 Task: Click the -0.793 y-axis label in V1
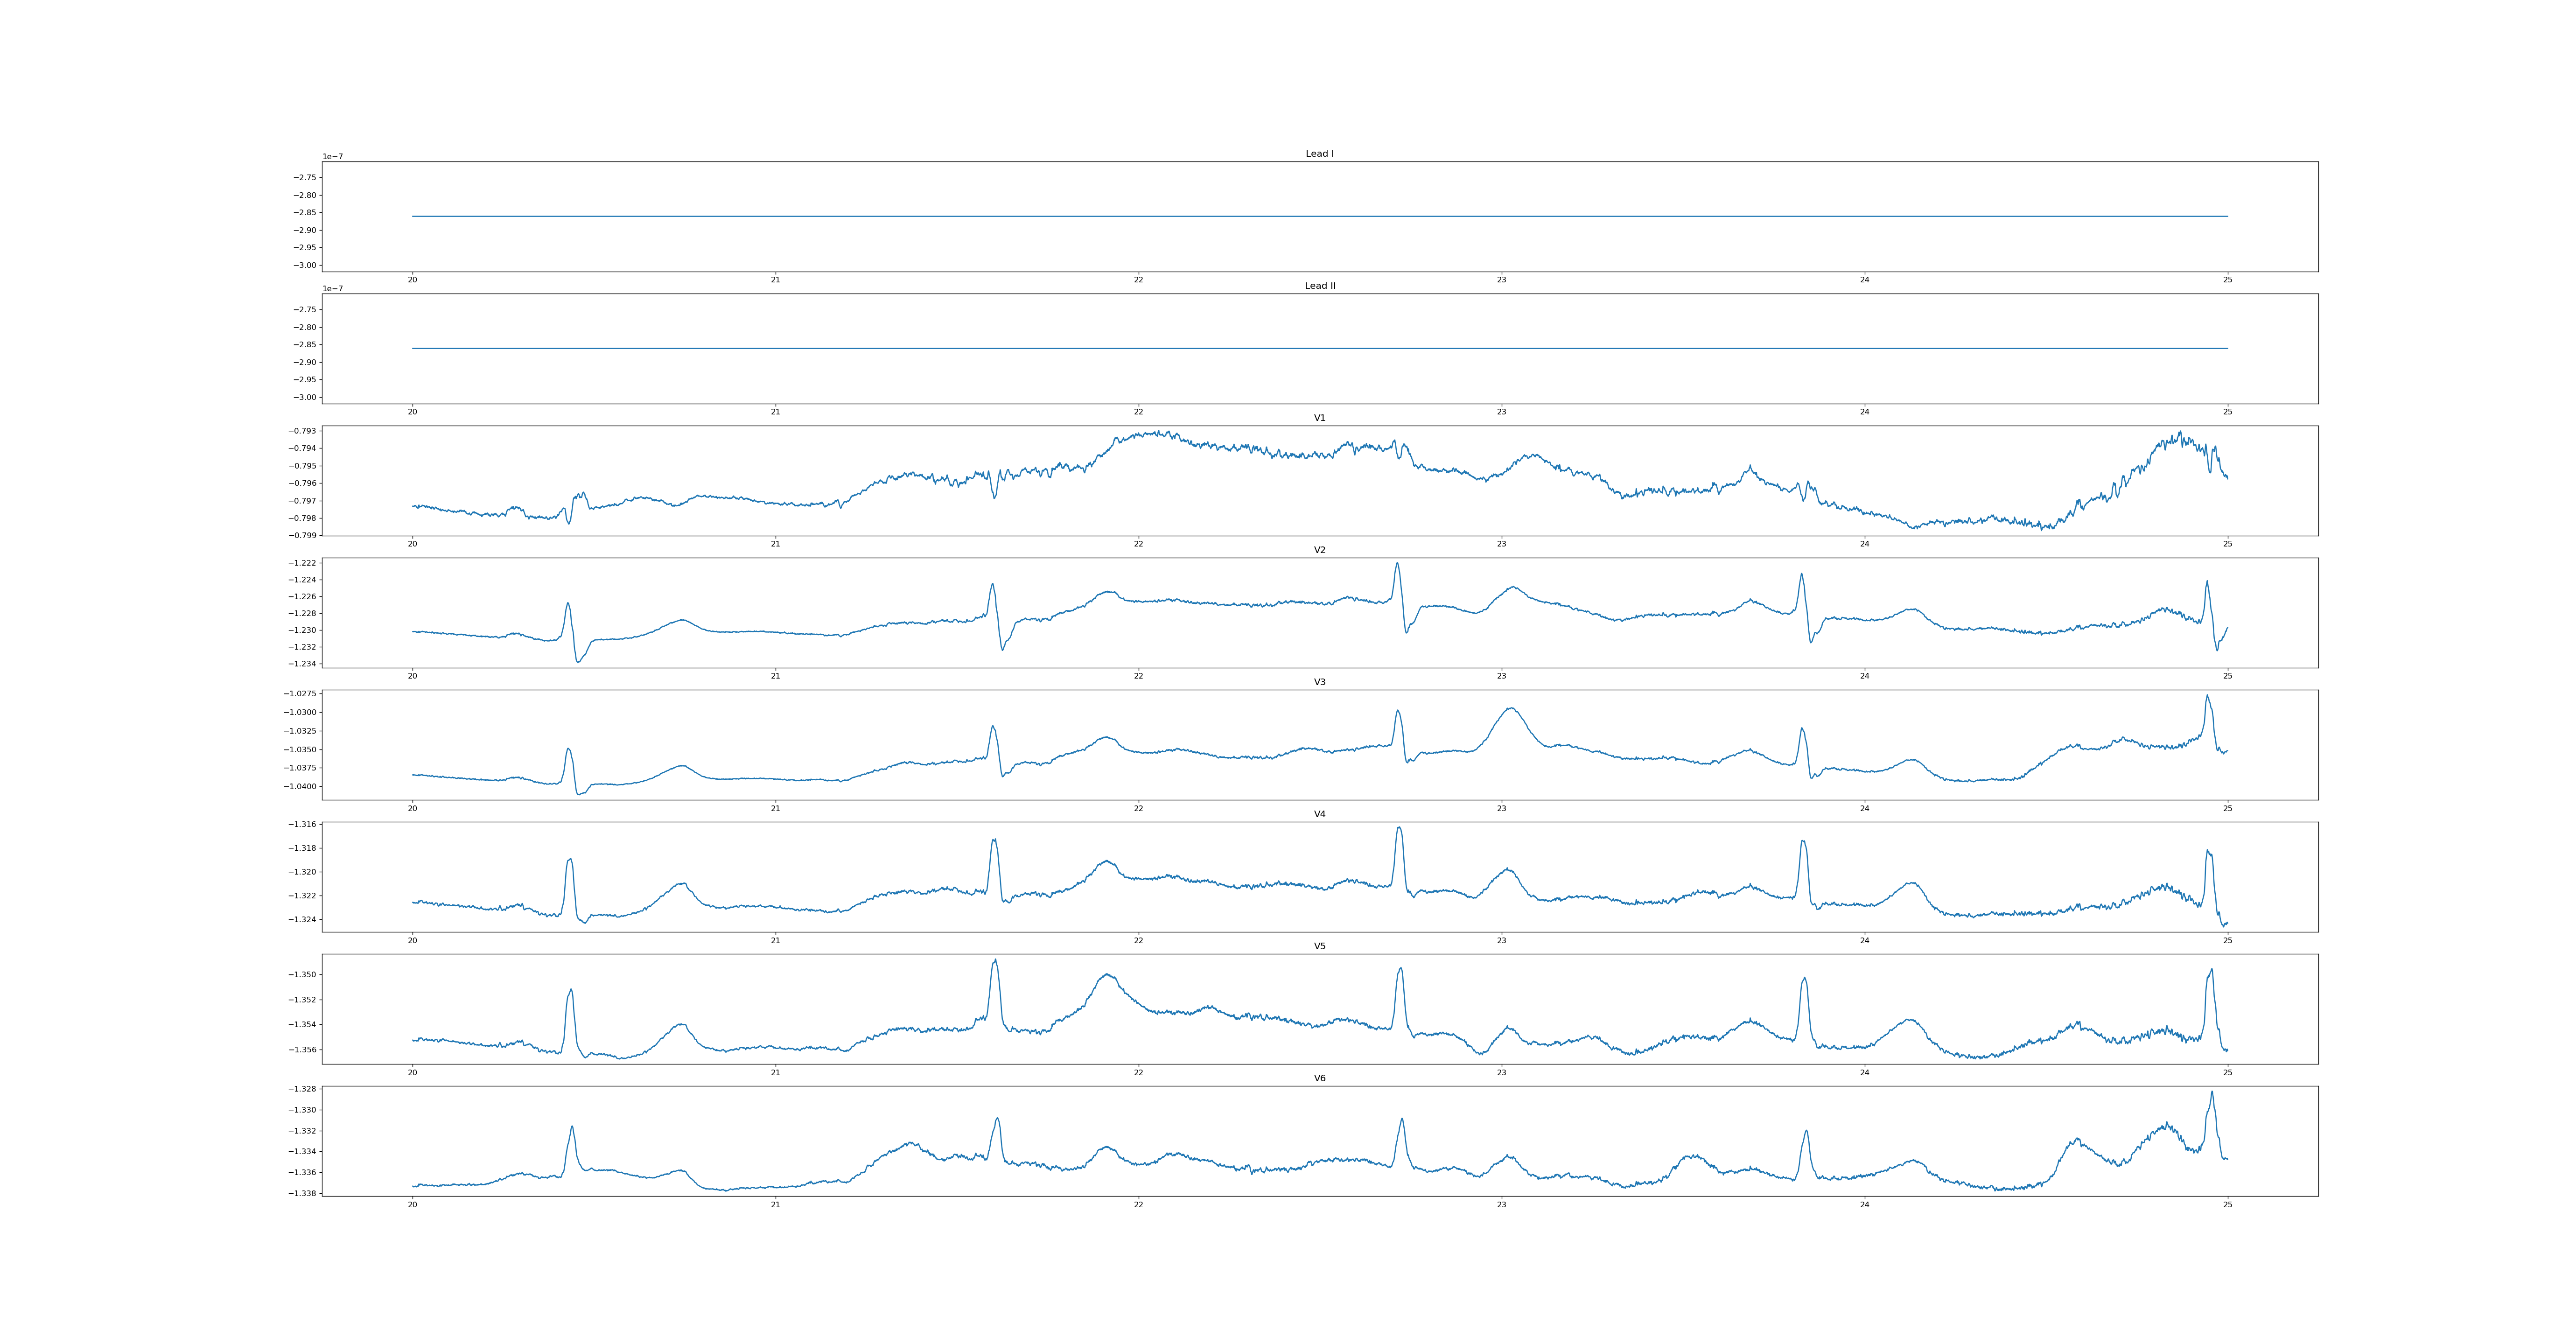pos(303,431)
